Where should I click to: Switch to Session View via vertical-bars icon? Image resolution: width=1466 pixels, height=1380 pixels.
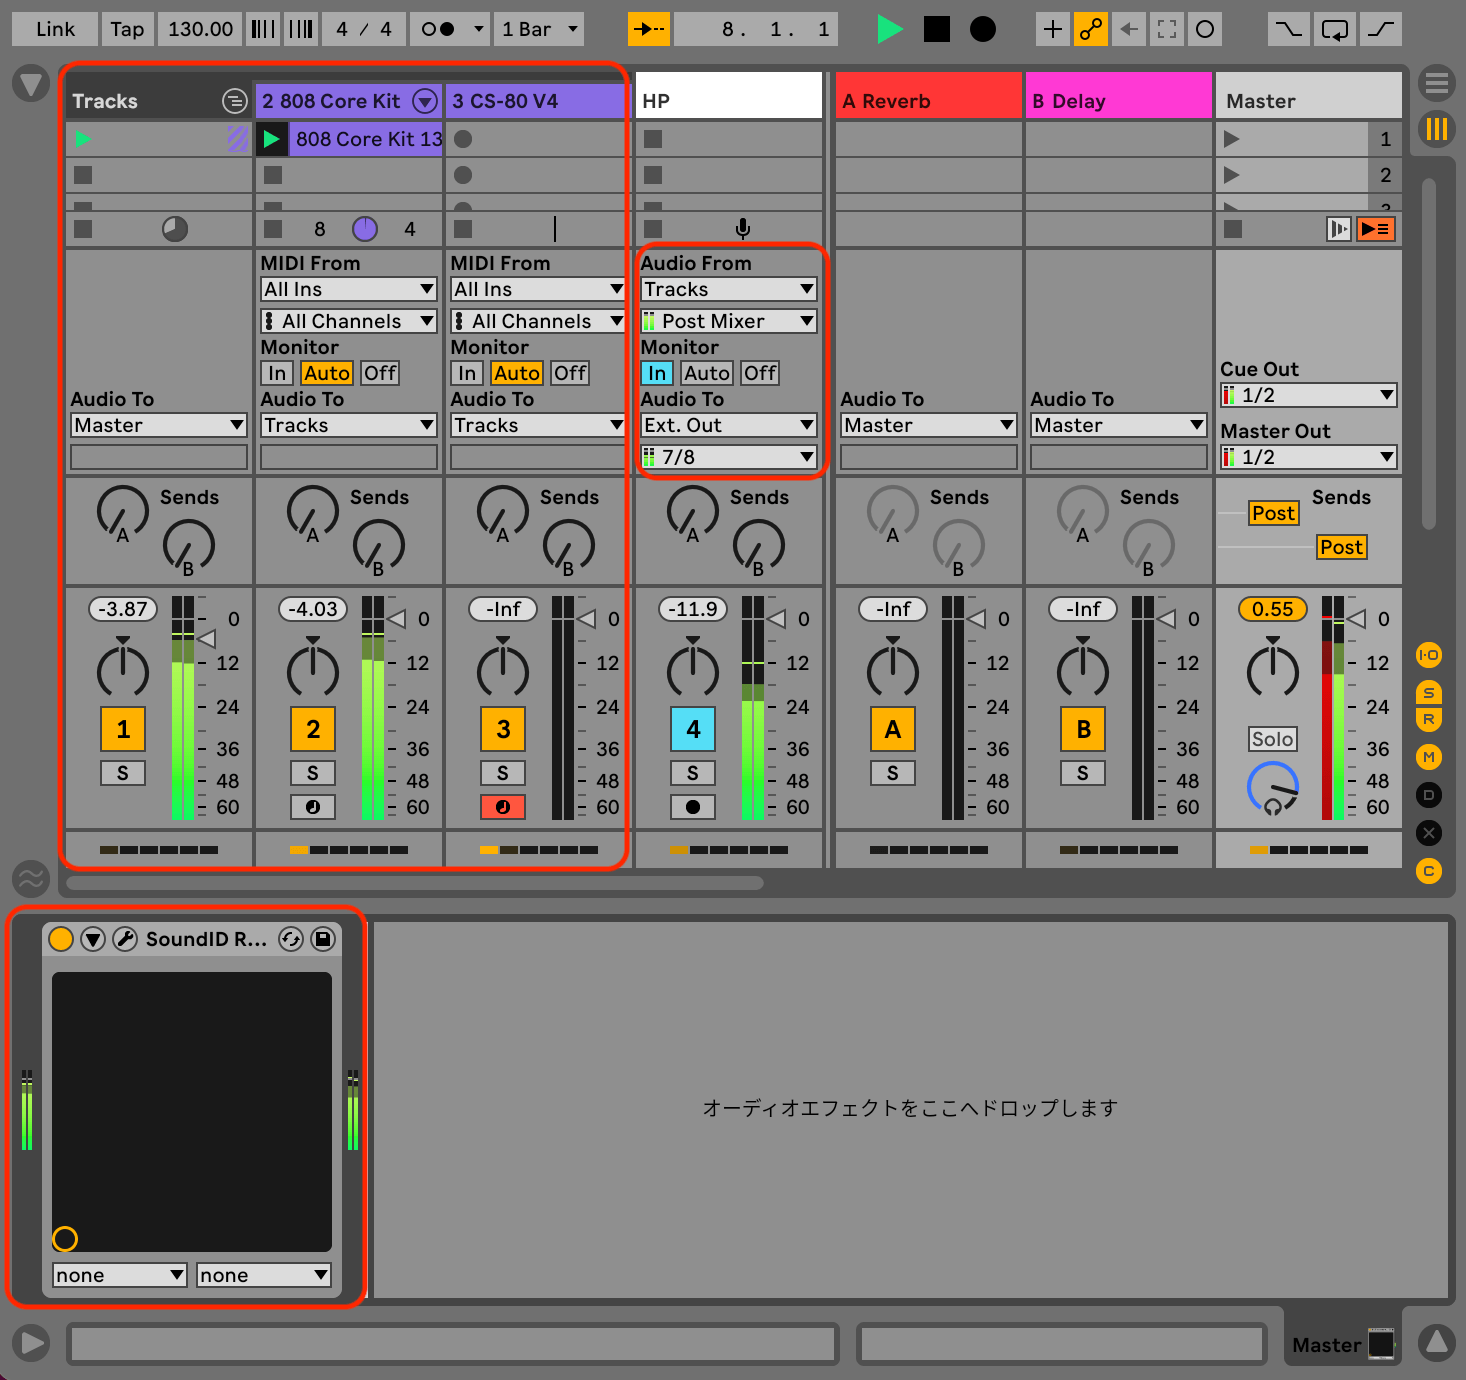tap(1437, 129)
